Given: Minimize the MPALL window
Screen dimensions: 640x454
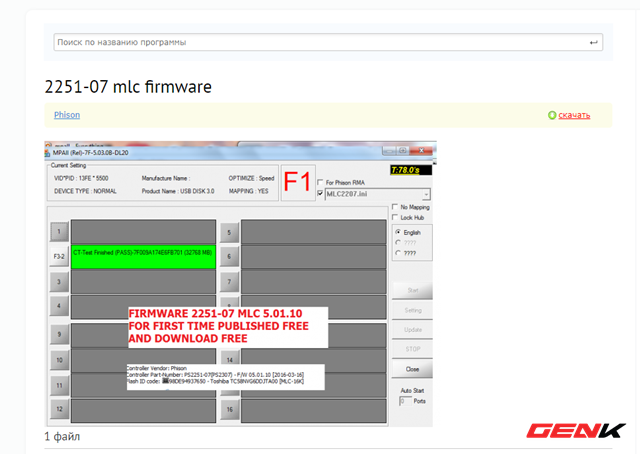Looking at the screenshot, I should pyautogui.click(x=389, y=151).
